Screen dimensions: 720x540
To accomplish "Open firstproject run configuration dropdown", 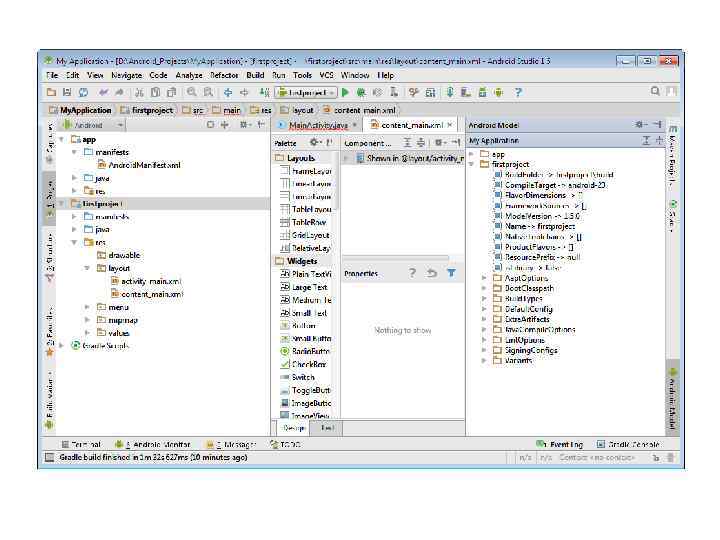I will click(306, 93).
